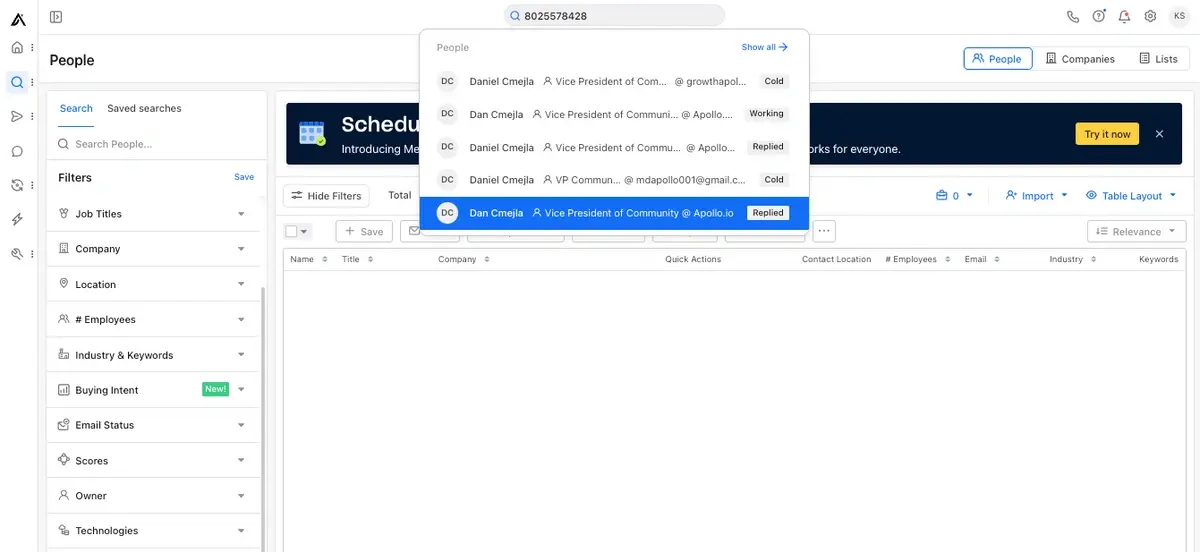Switch to the Companies tab

1080,59
